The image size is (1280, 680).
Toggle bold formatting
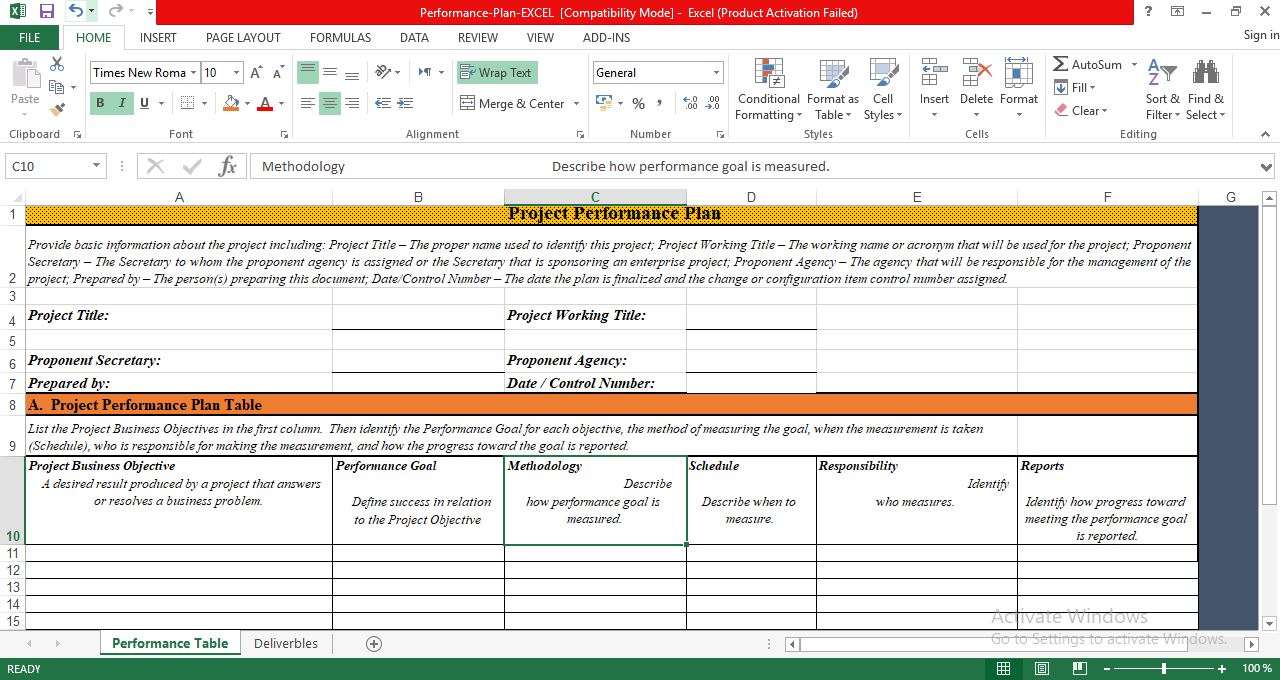pos(100,103)
